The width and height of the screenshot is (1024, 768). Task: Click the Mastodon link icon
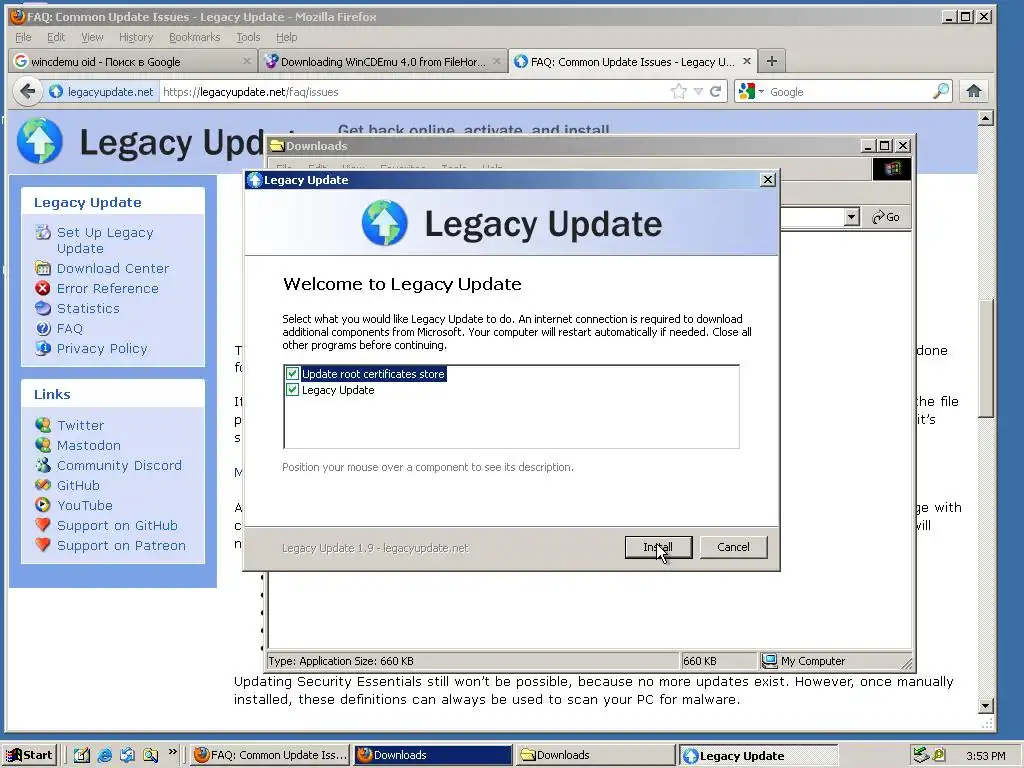pyautogui.click(x=43, y=445)
